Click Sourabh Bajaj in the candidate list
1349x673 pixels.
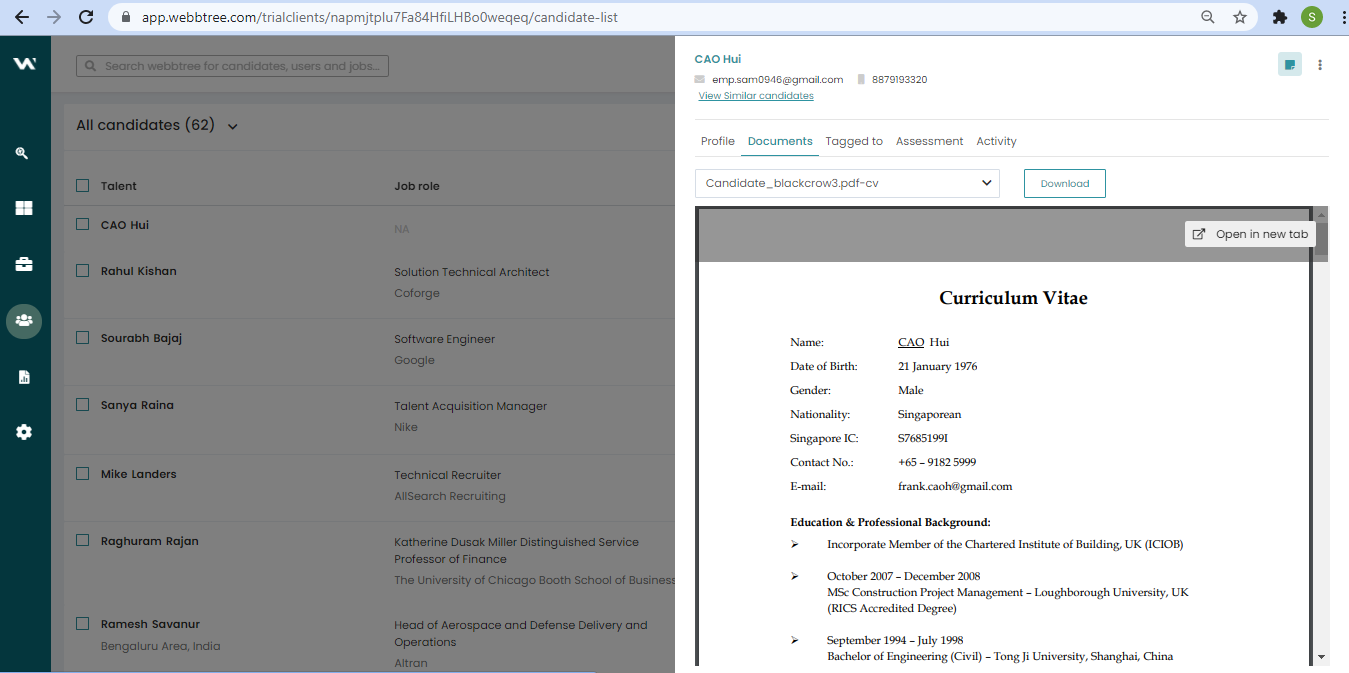141,338
